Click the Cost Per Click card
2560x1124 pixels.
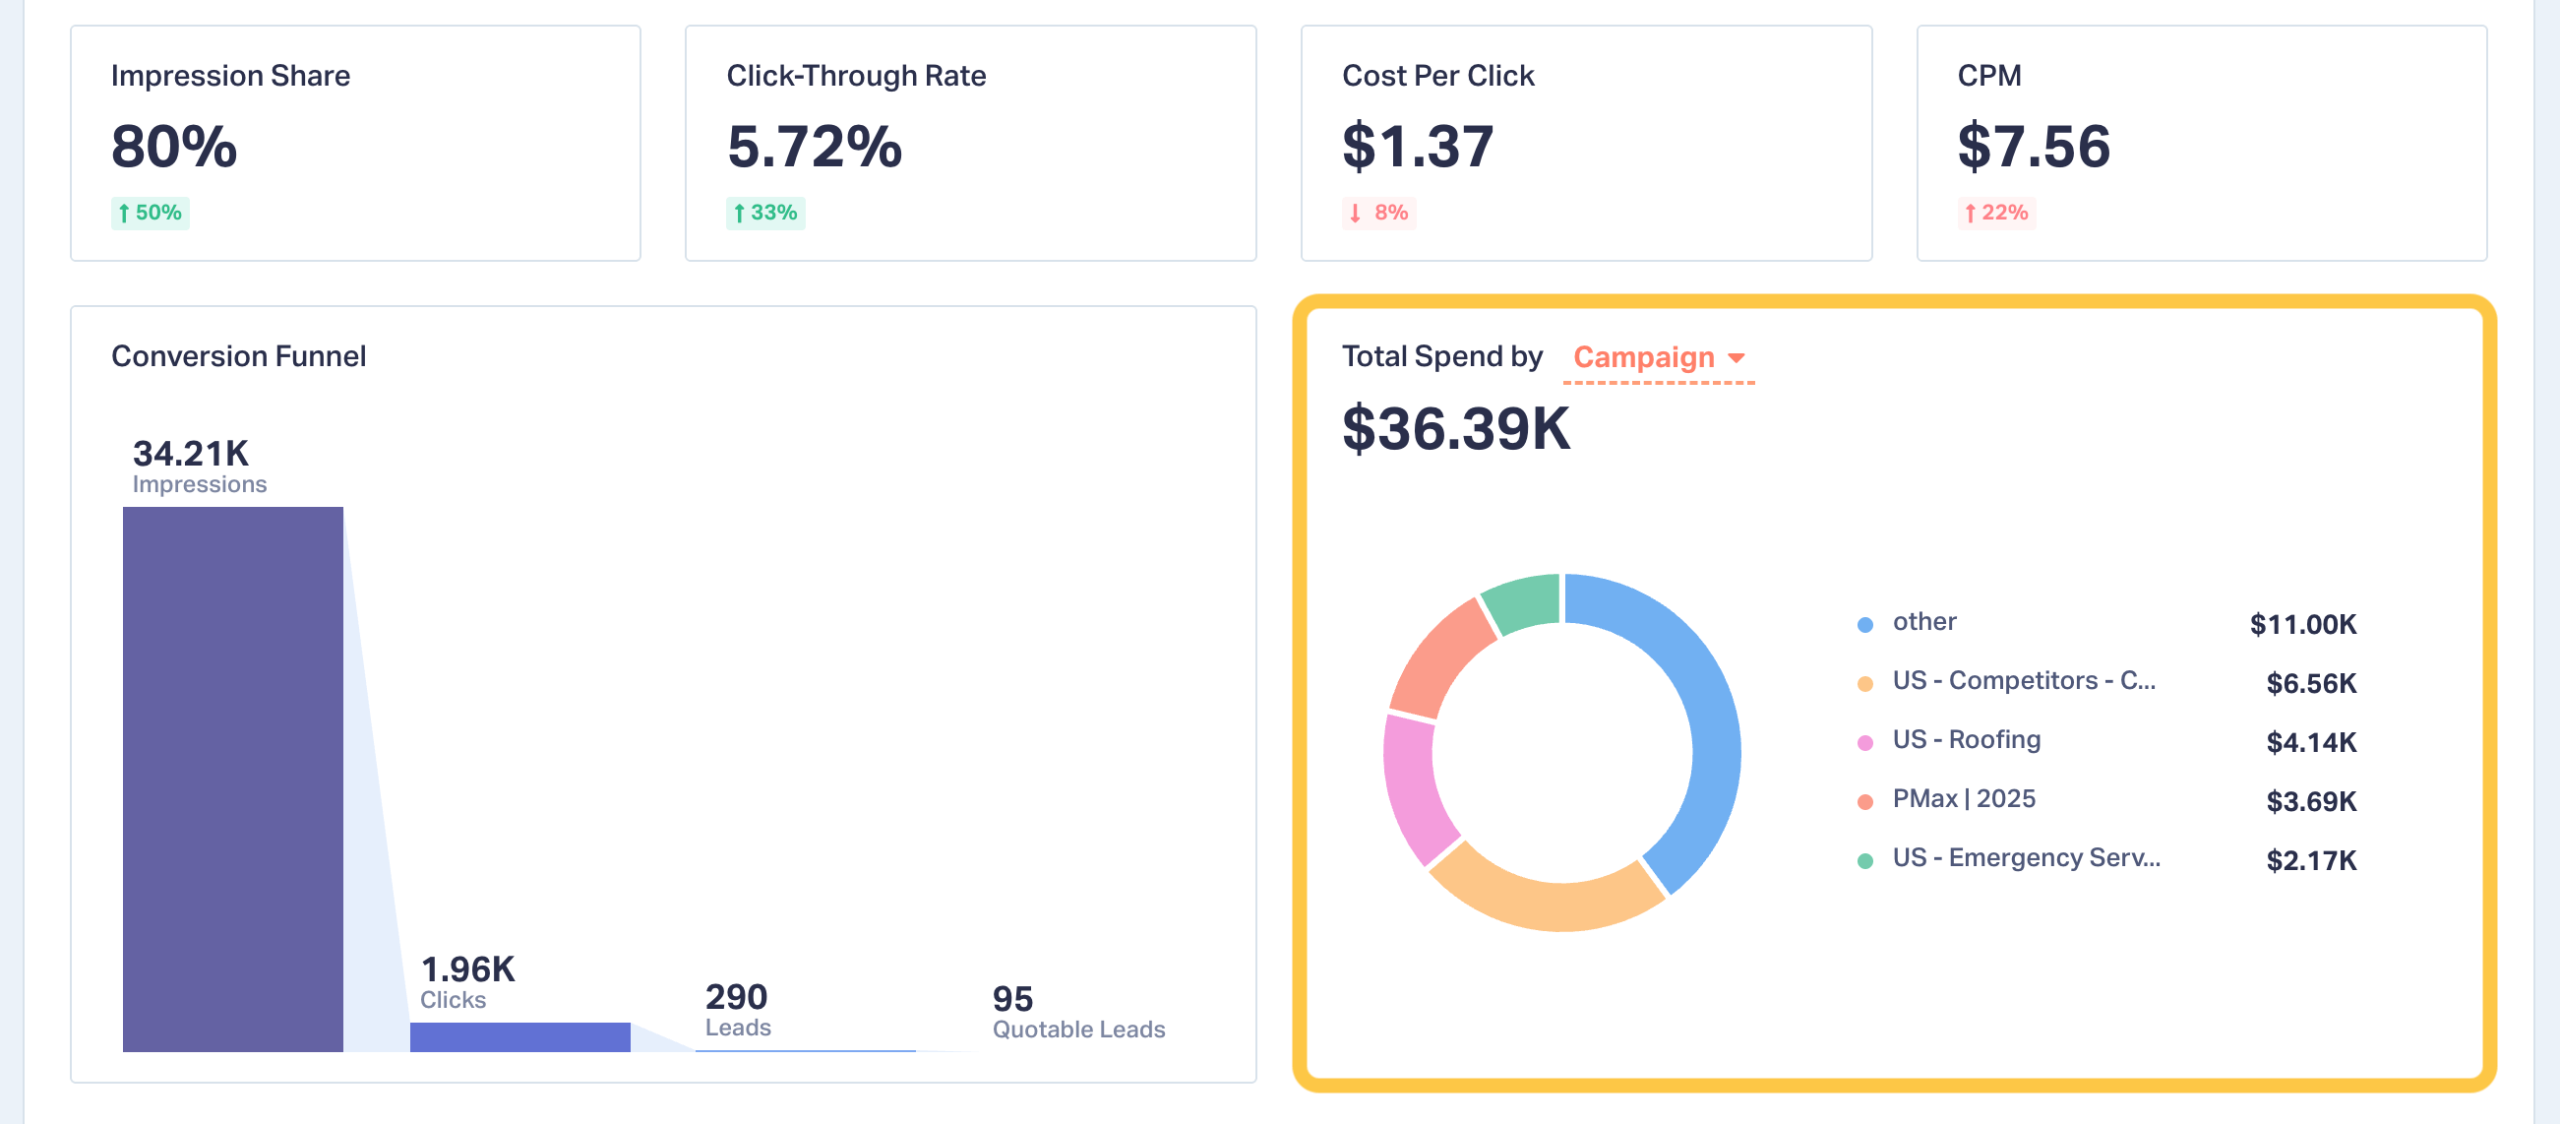(x=1585, y=143)
